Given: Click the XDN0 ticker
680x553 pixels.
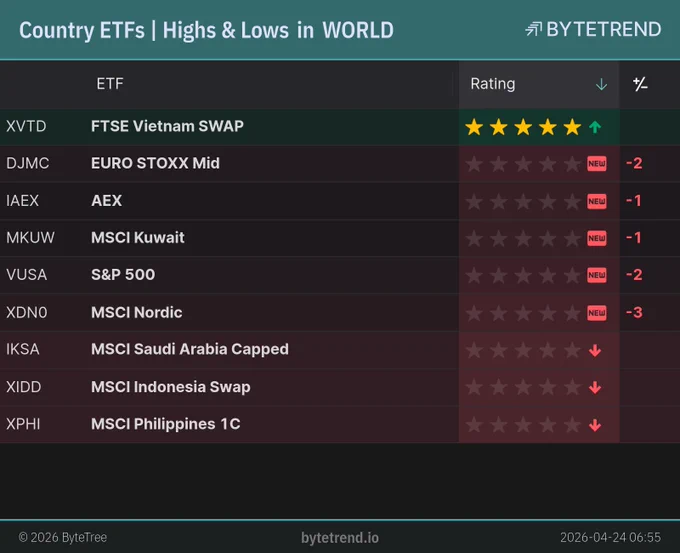Looking at the screenshot, I should 26,312.
